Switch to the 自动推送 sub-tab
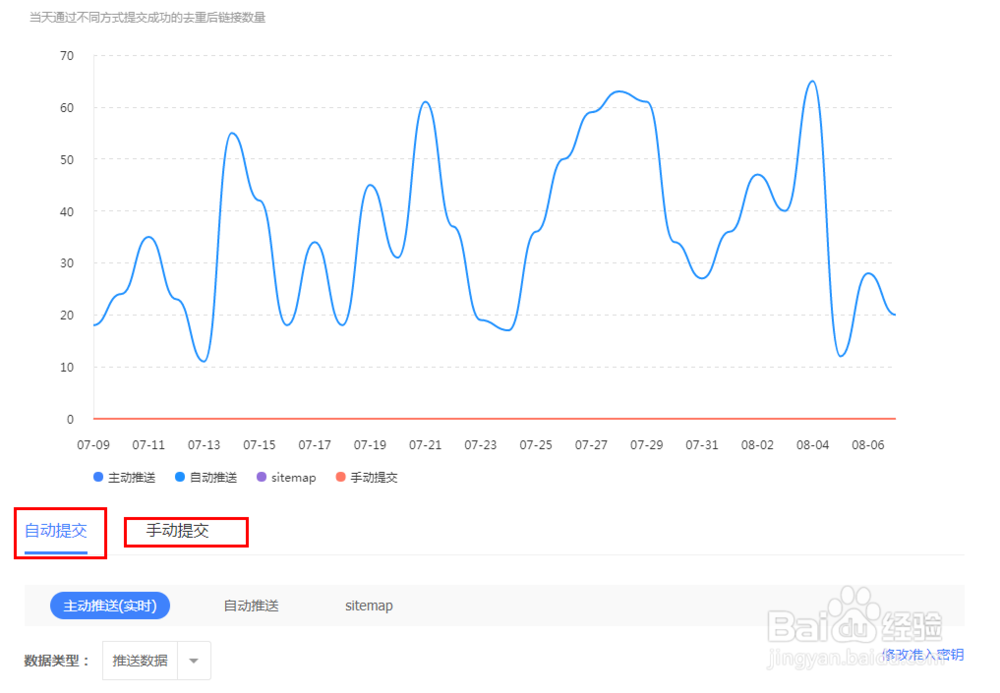Viewport: 1000px width, 693px height. [251, 606]
